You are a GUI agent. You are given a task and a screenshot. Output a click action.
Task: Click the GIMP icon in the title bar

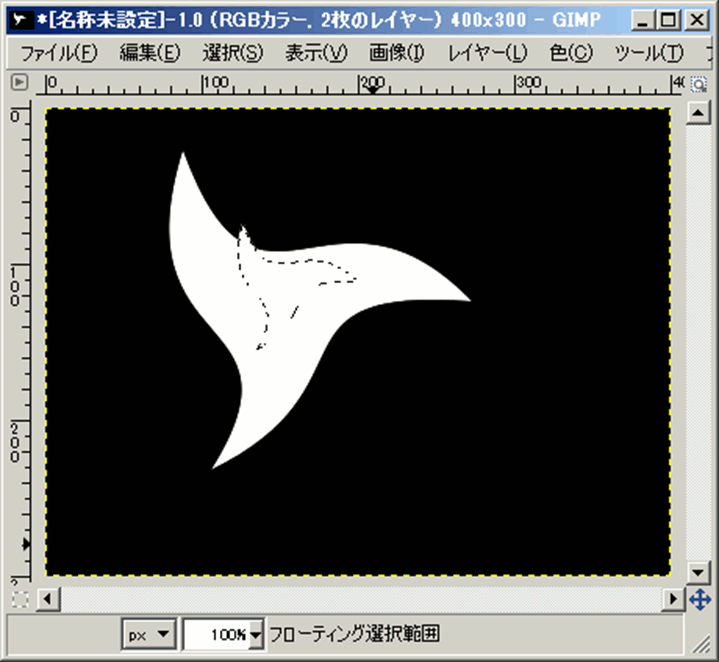coord(16,18)
